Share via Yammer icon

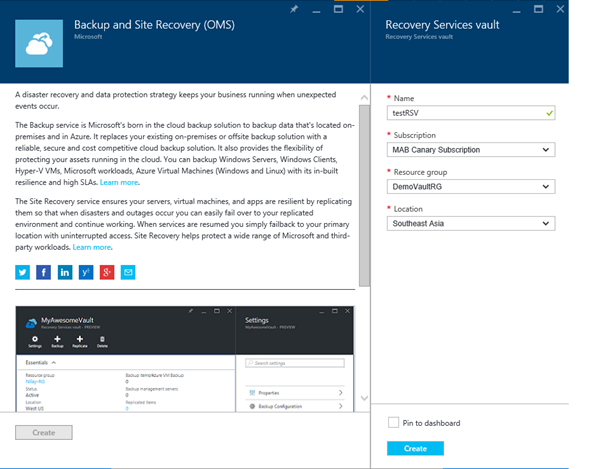86,272
